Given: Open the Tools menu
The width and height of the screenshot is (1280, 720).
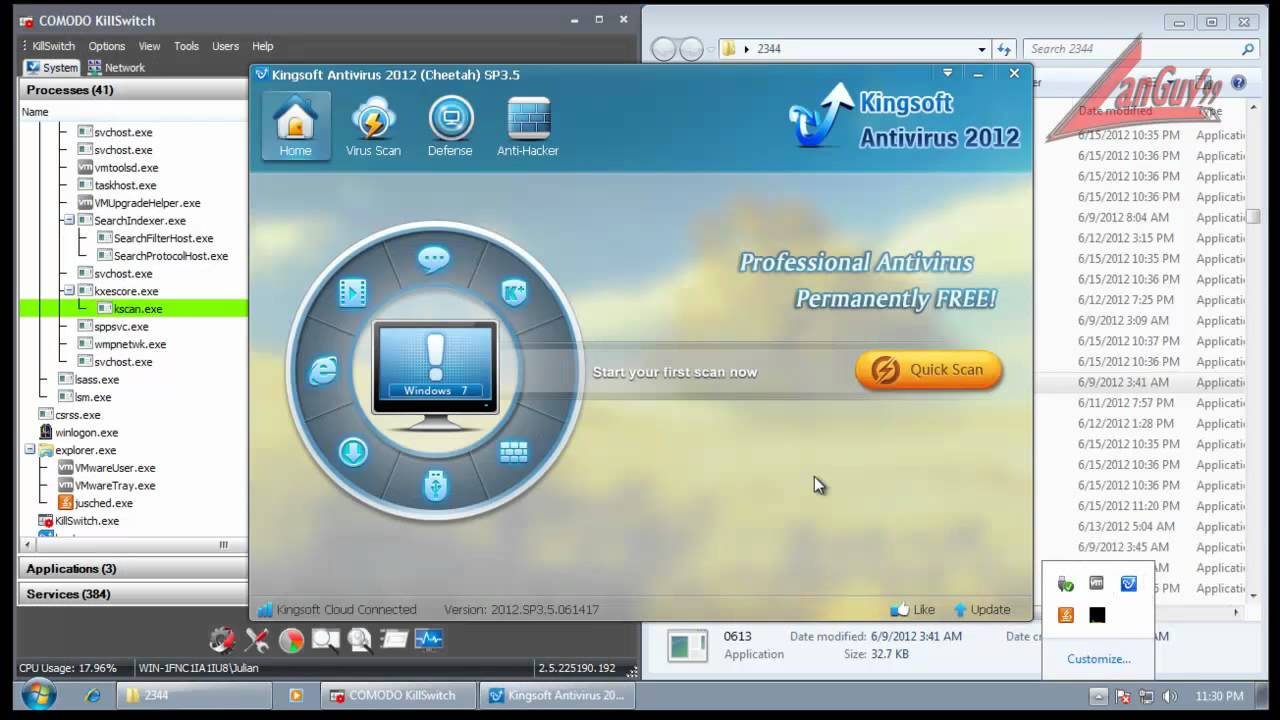Looking at the screenshot, I should click(x=186, y=46).
